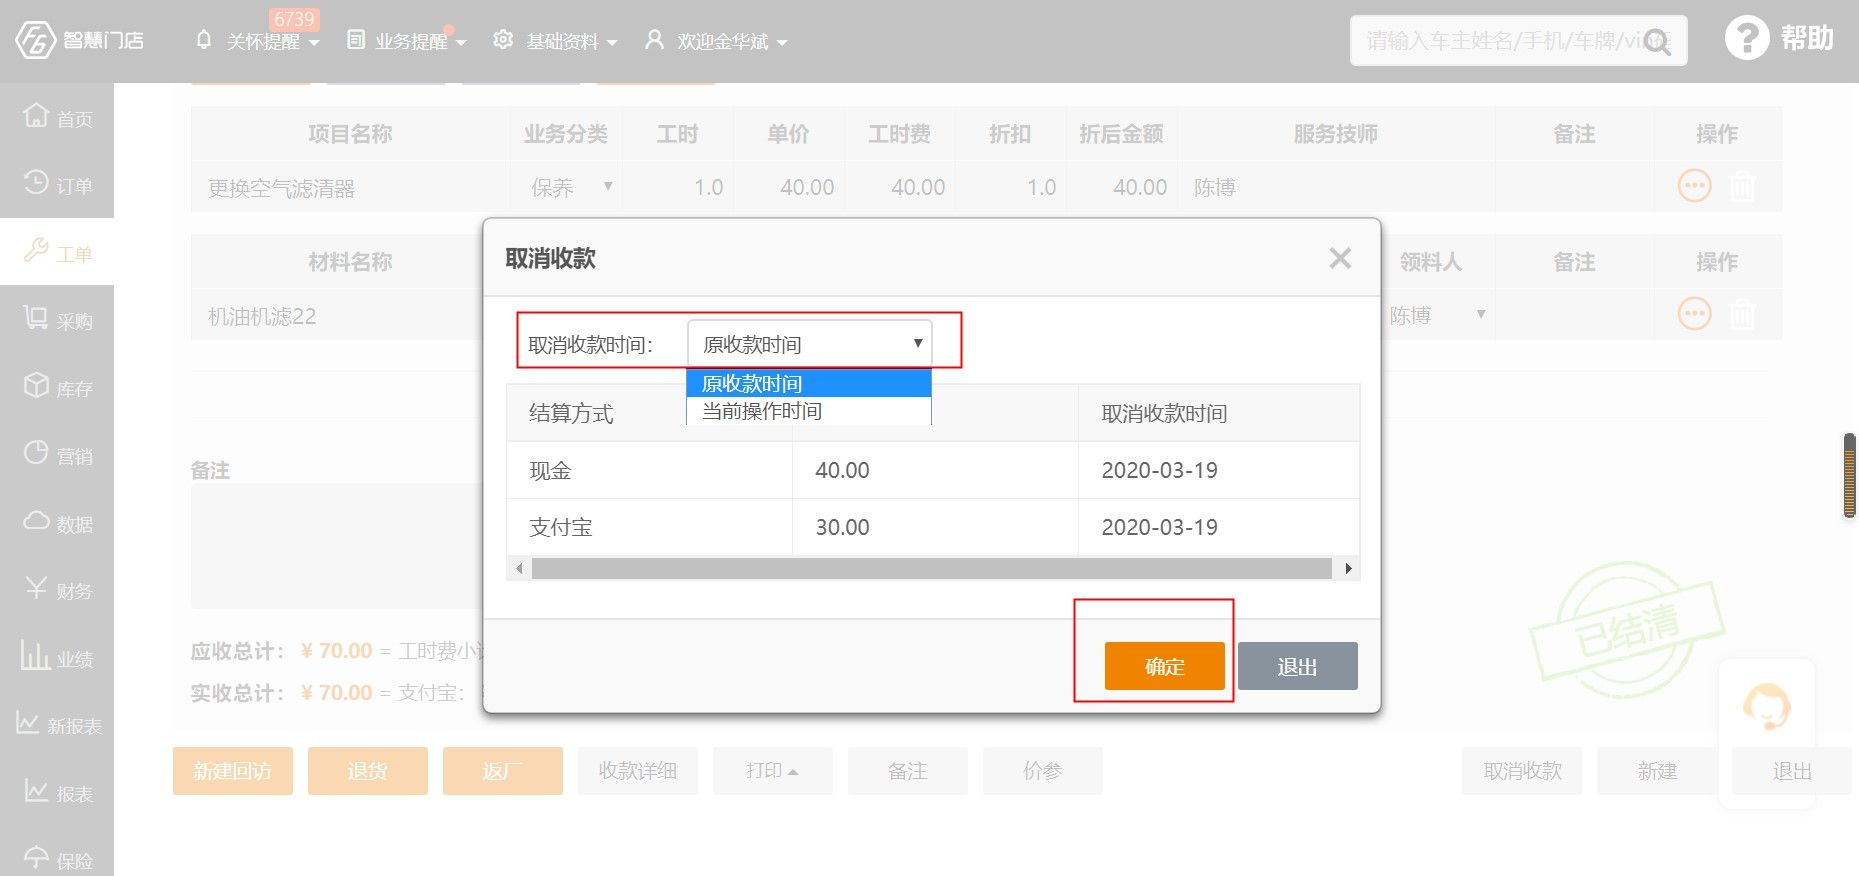
Task: Open the 基础资料 gear menu
Action: [555, 41]
